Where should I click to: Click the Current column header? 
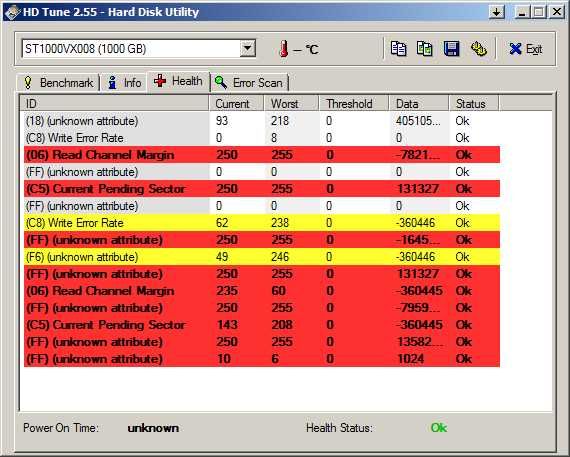237,104
